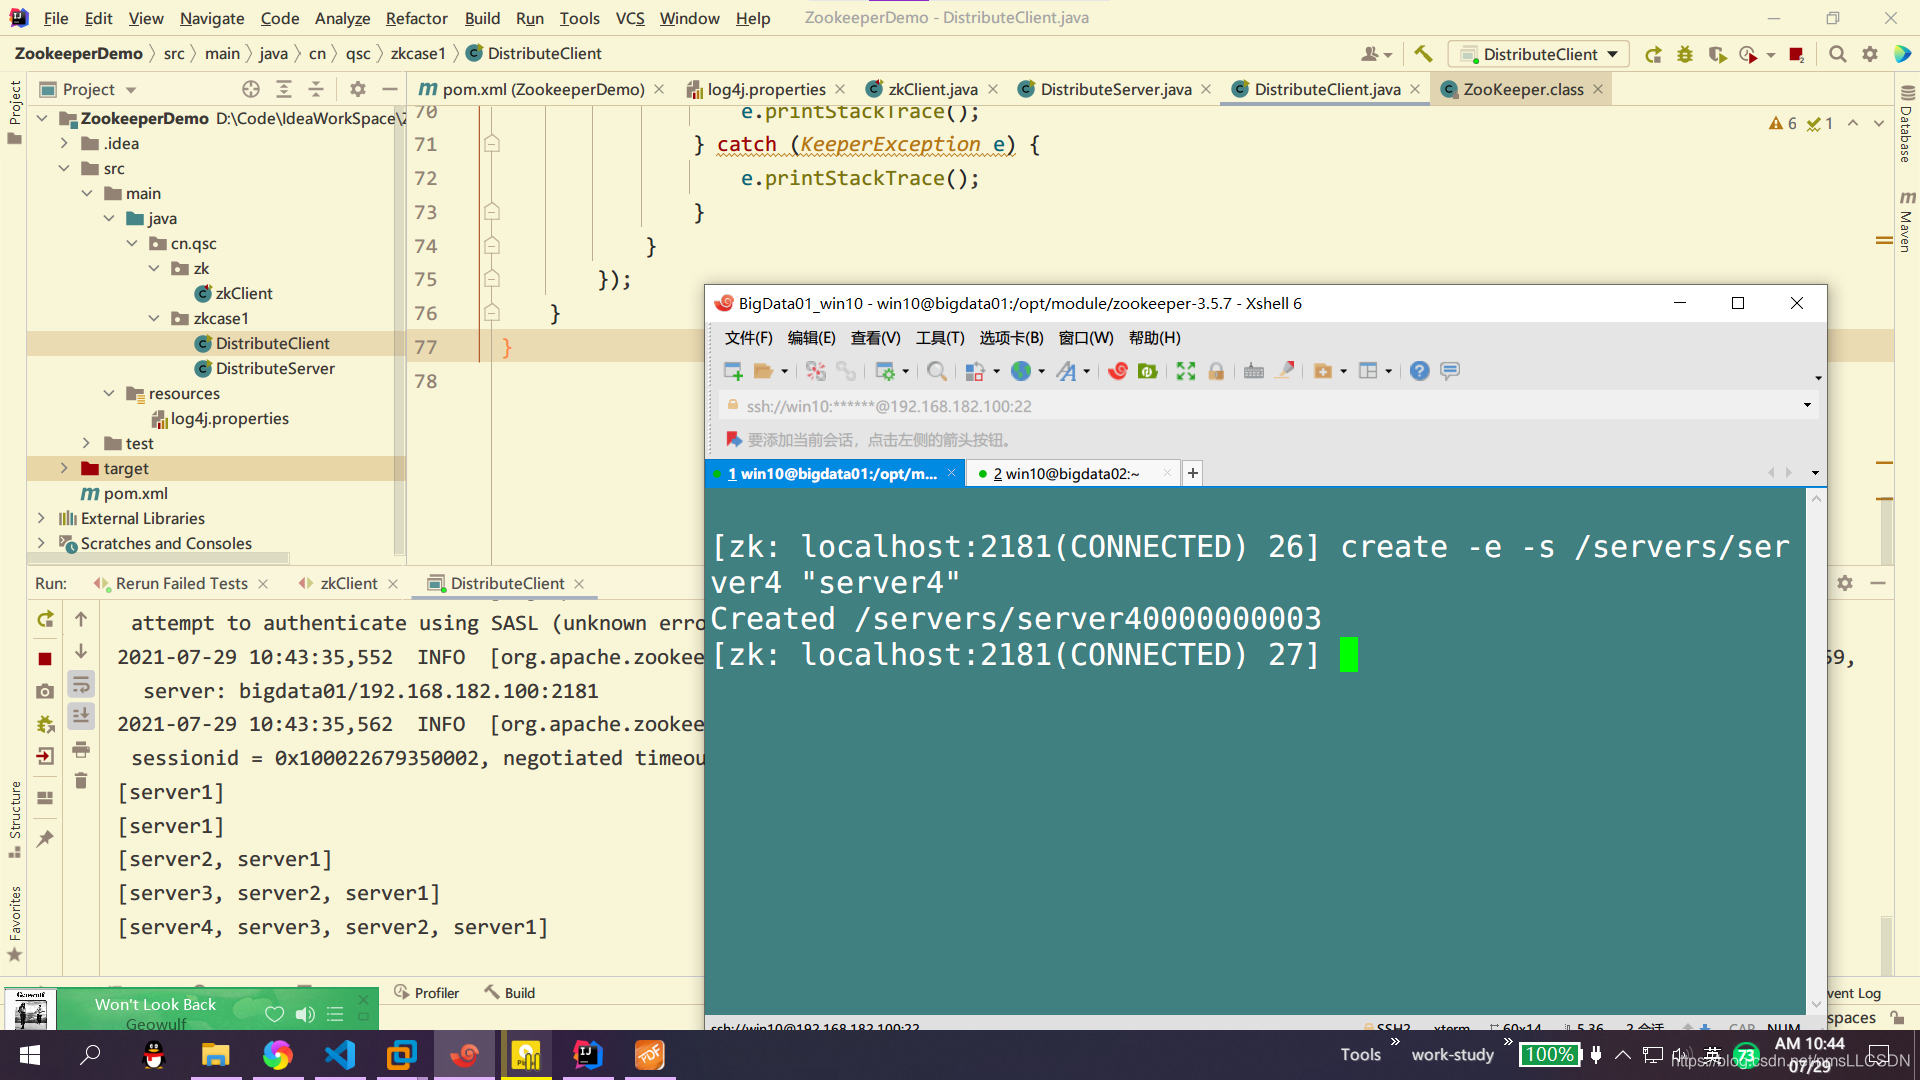Open Structure tool window

[x=15, y=819]
